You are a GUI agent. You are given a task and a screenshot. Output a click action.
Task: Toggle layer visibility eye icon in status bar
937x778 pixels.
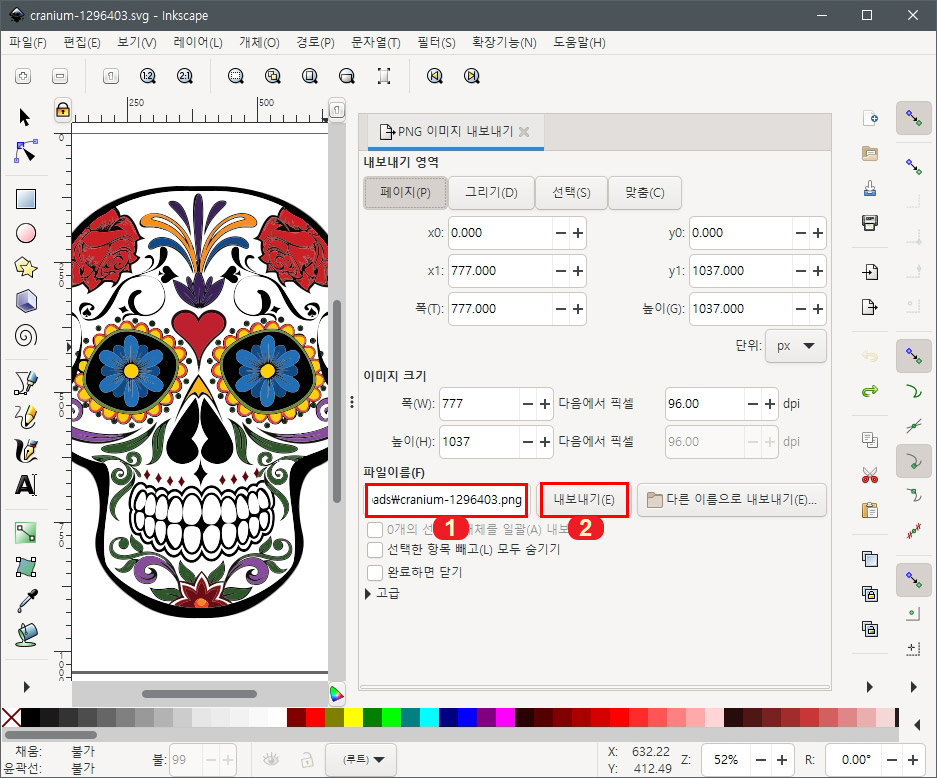pyautogui.click(x=271, y=759)
